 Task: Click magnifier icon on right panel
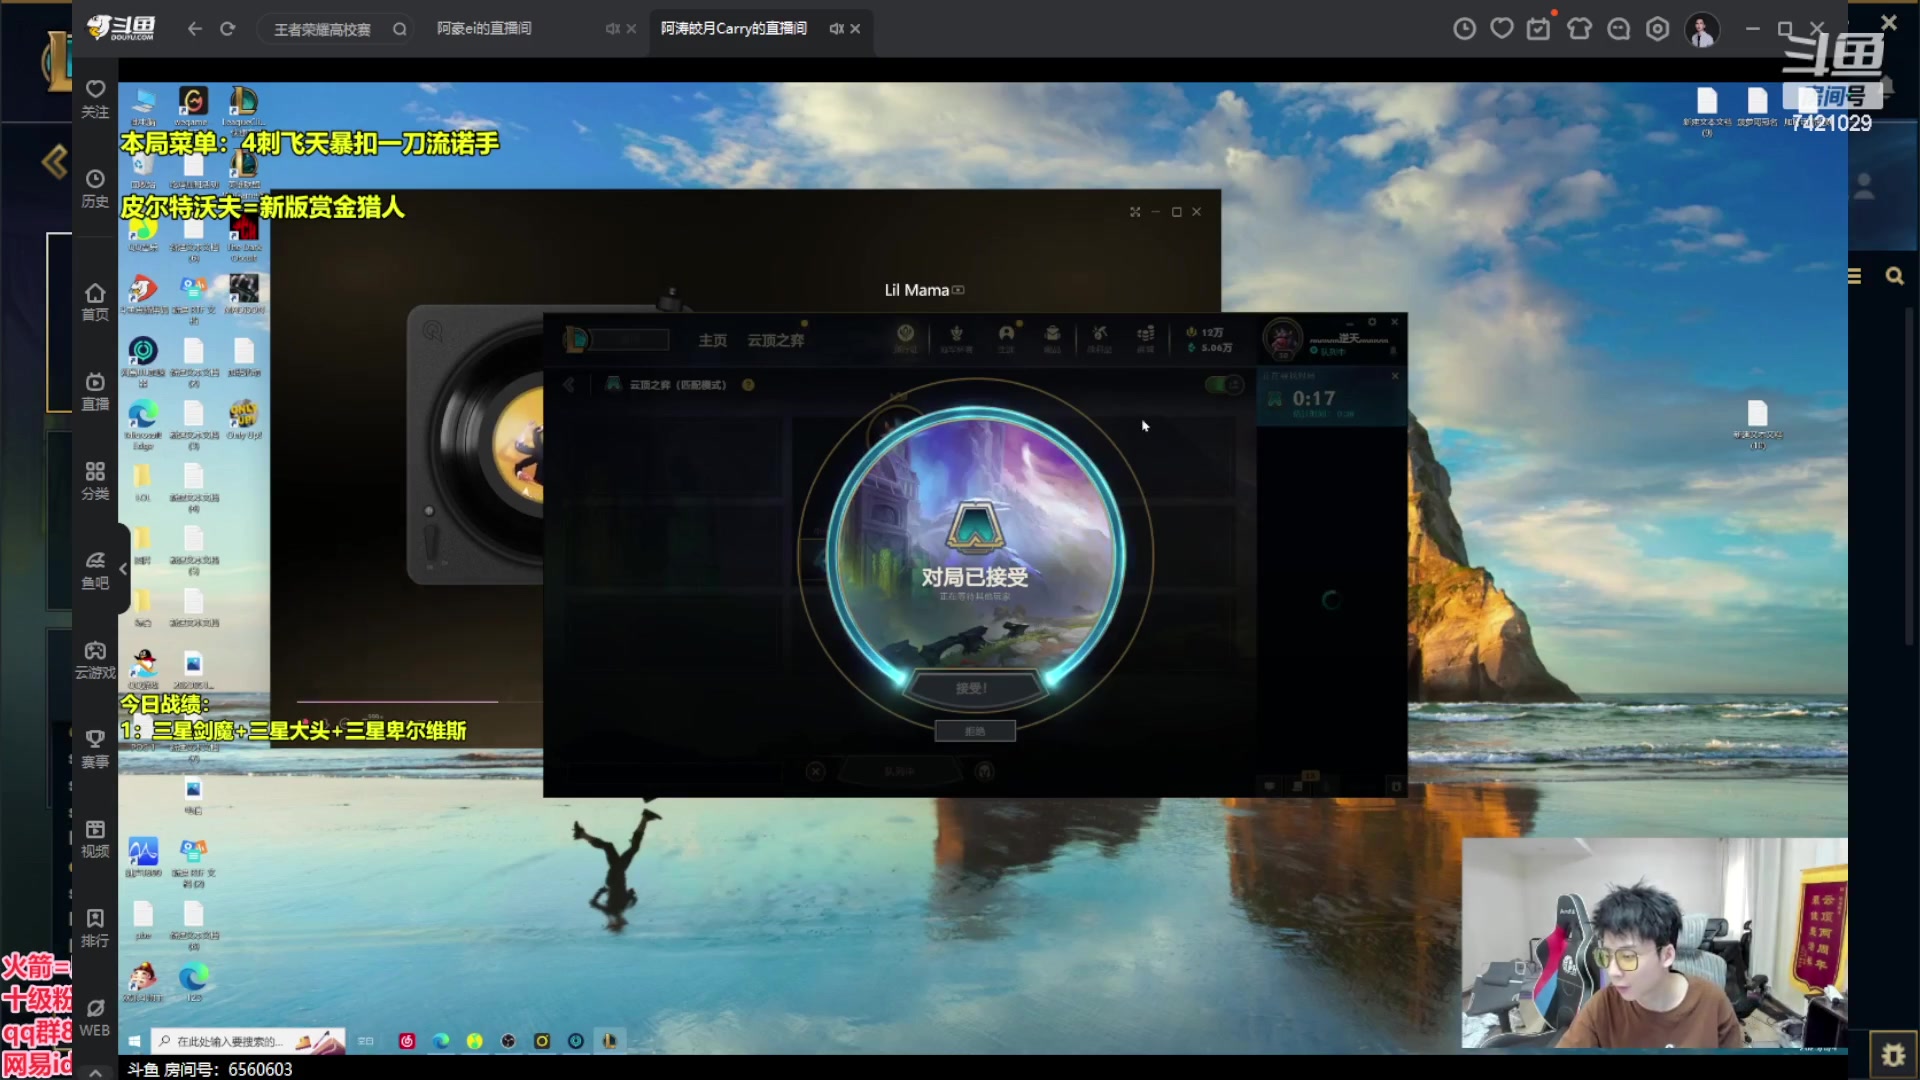coord(1894,276)
